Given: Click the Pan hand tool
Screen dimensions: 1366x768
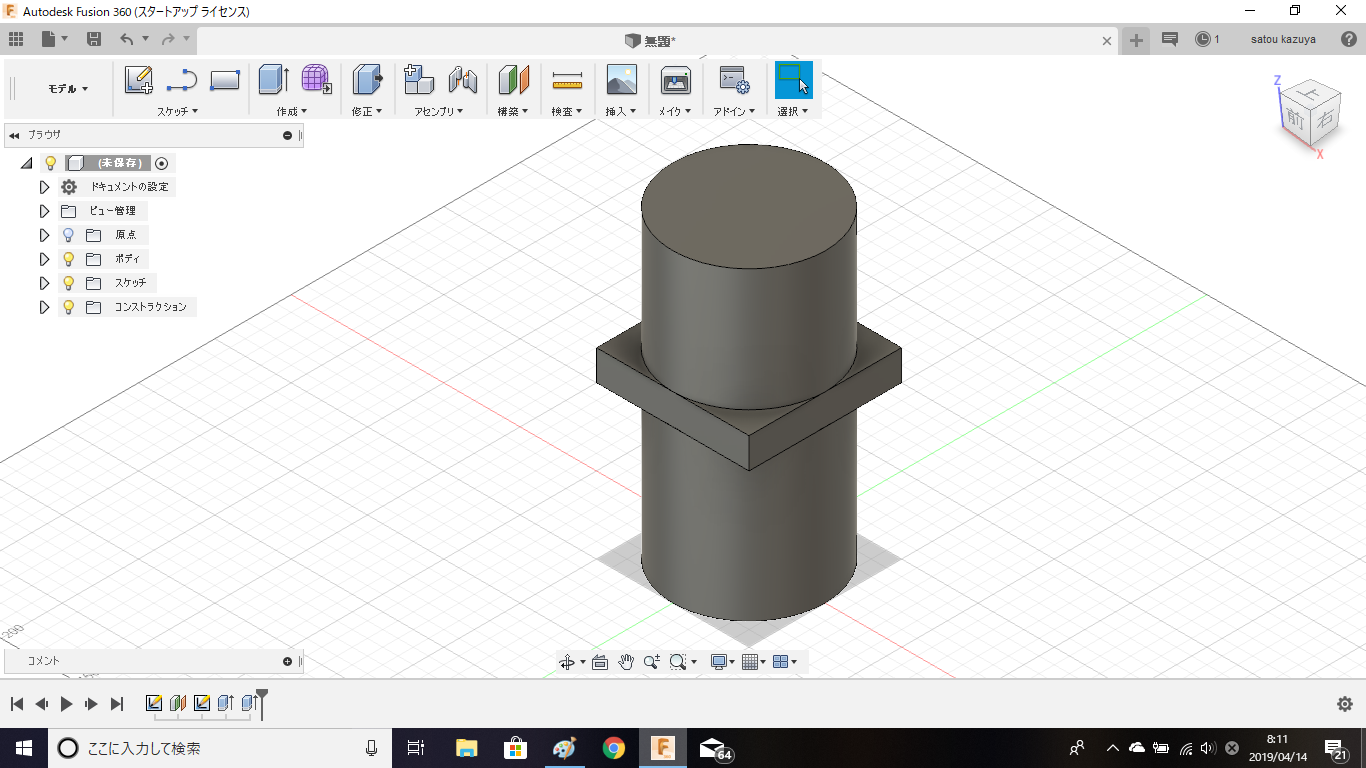Looking at the screenshot, I should [x=626, y=662].
